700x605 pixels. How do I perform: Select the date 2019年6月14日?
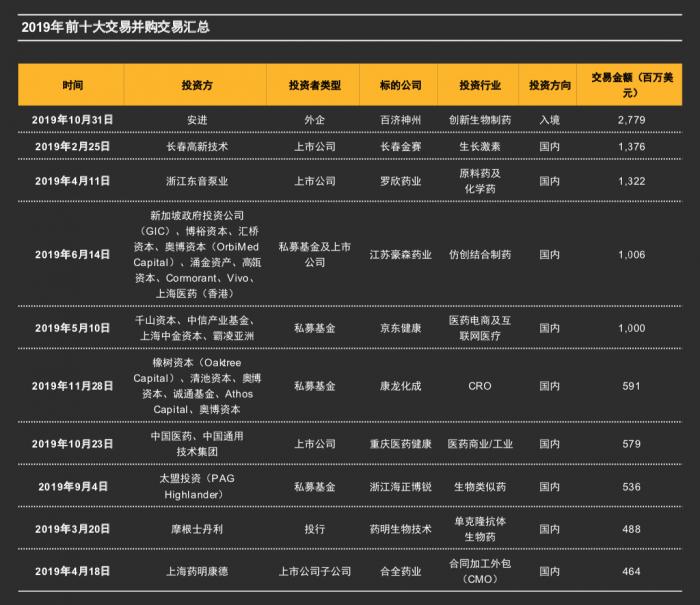click(x=72, y=255)
